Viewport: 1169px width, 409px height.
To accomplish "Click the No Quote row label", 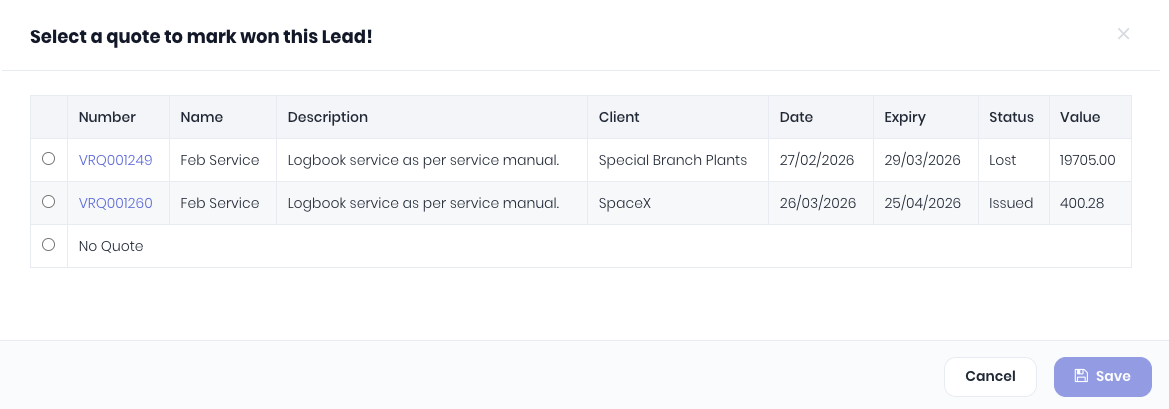I will pyautogui.click(x=111, y=246).
